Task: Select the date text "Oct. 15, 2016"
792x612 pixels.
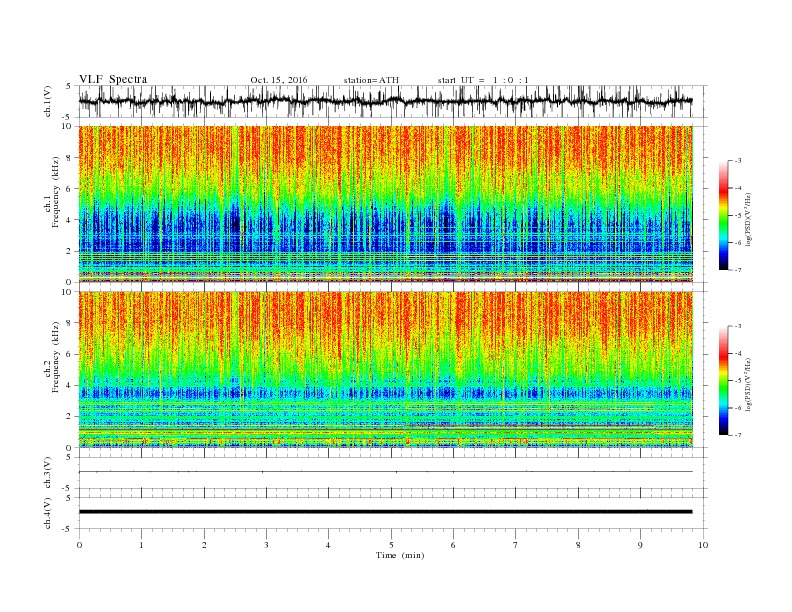Action: (278, 80)
